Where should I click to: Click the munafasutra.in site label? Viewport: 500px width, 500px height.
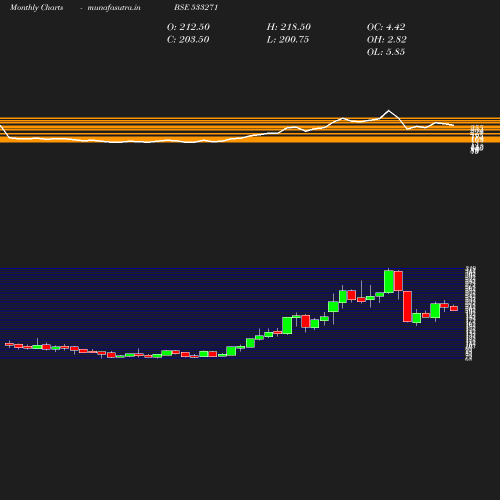[114, 7]
